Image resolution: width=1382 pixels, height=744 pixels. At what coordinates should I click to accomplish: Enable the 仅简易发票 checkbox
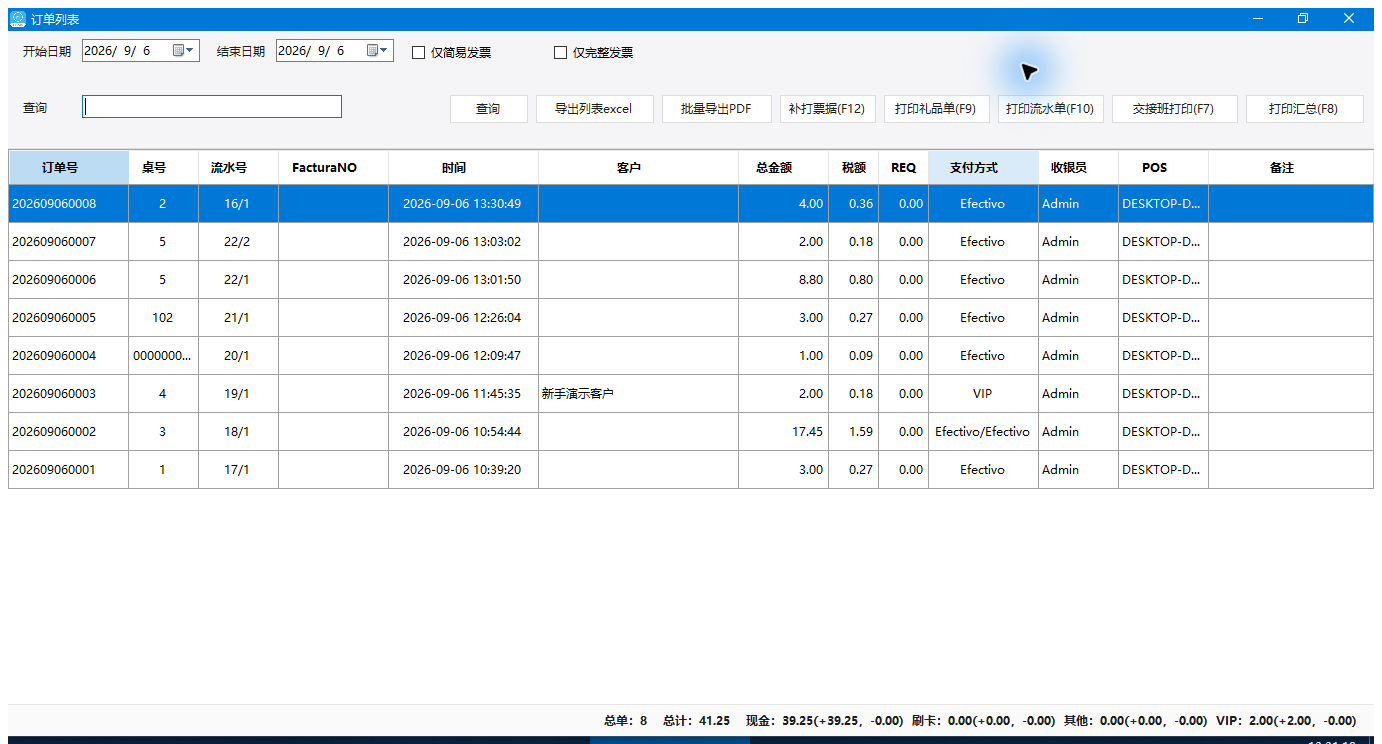coord(419,52)
